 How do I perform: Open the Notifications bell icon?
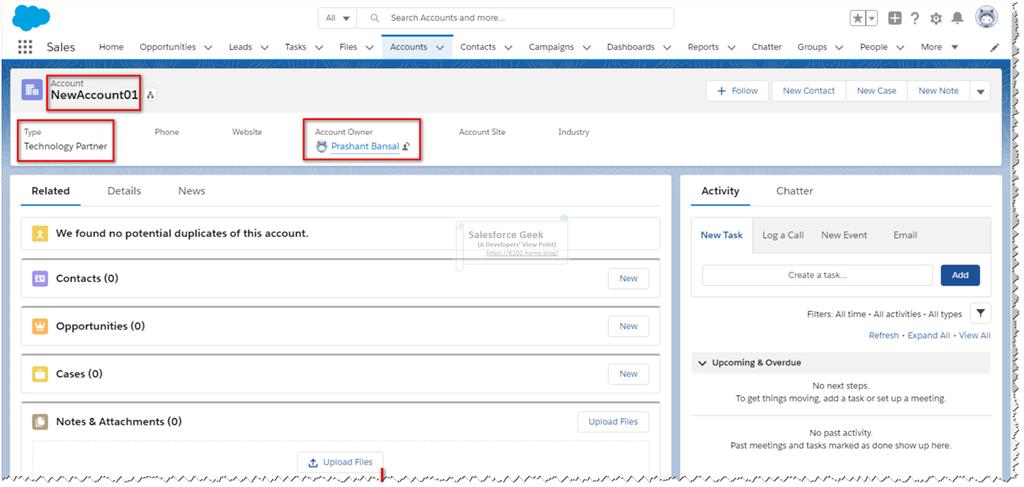pos(957,18)
